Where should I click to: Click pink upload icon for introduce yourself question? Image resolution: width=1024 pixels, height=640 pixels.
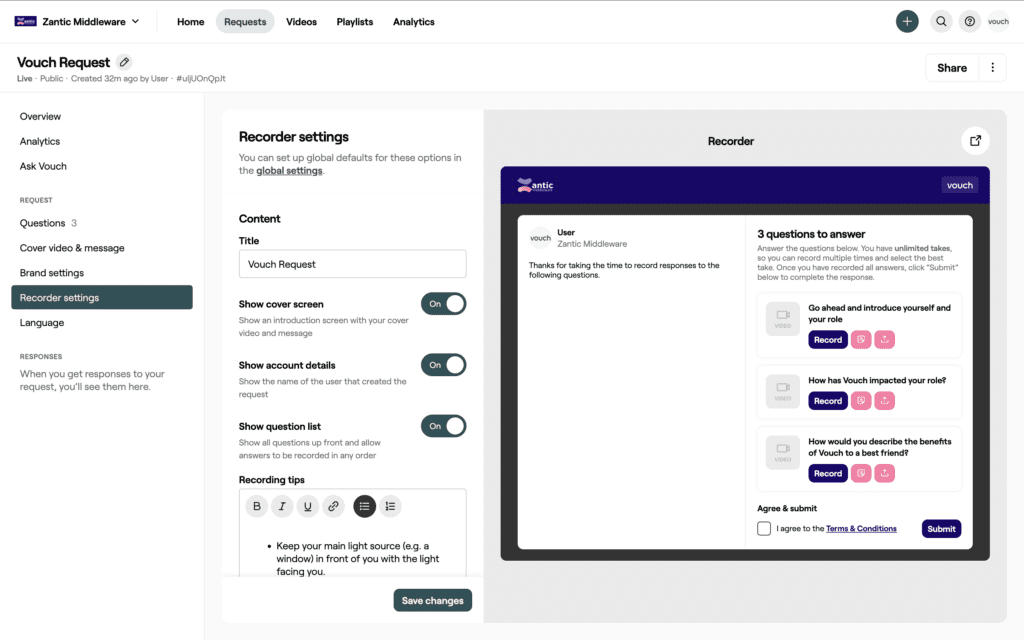click(x=884, y=340)
